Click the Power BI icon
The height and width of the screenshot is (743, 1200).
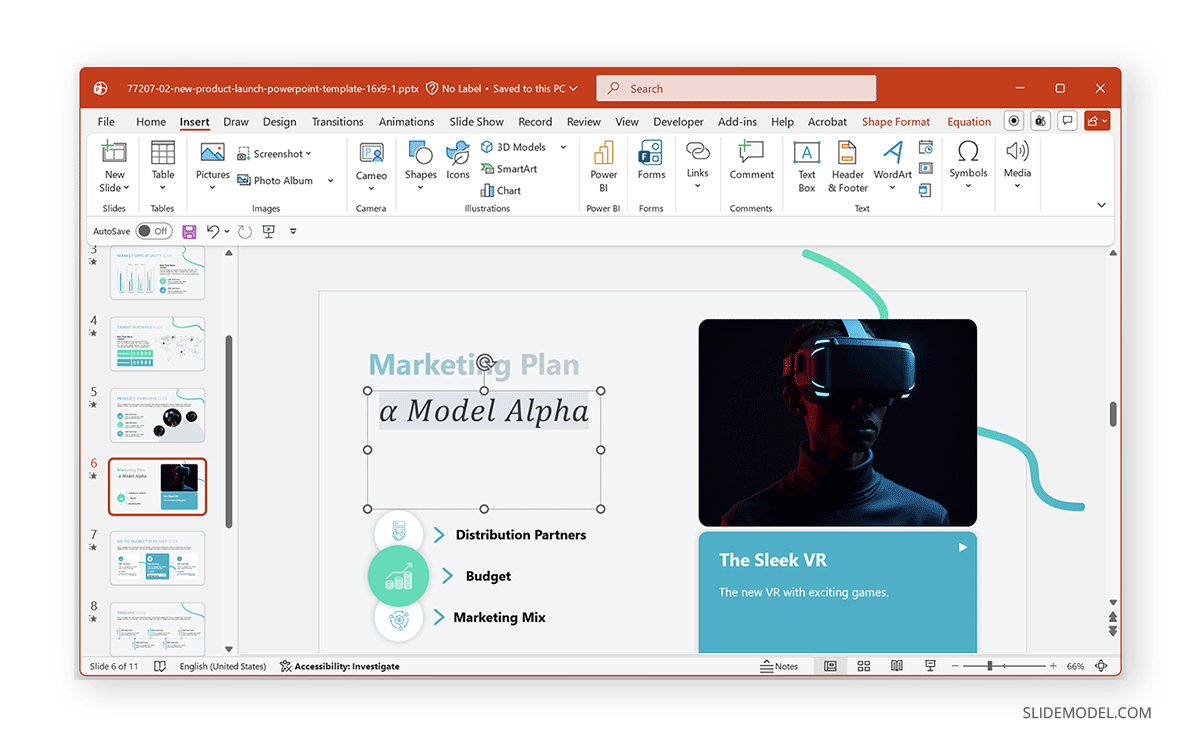point(603,153)
